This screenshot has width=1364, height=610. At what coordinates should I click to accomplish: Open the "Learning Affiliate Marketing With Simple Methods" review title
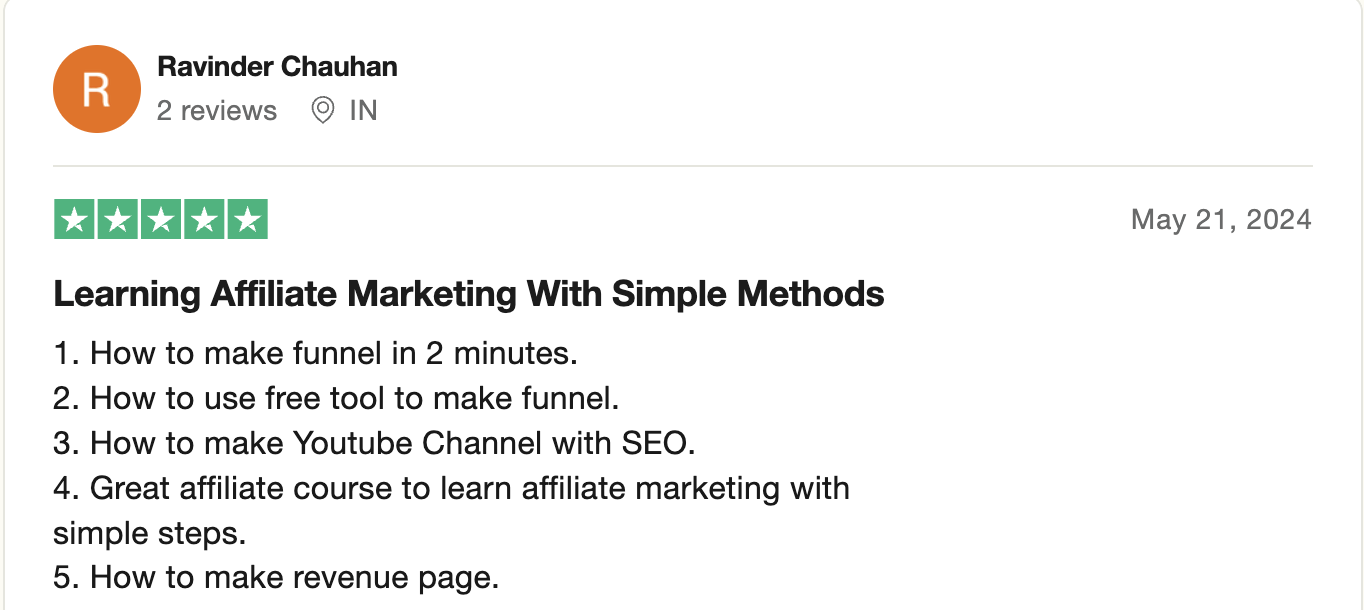pos(468,294)
